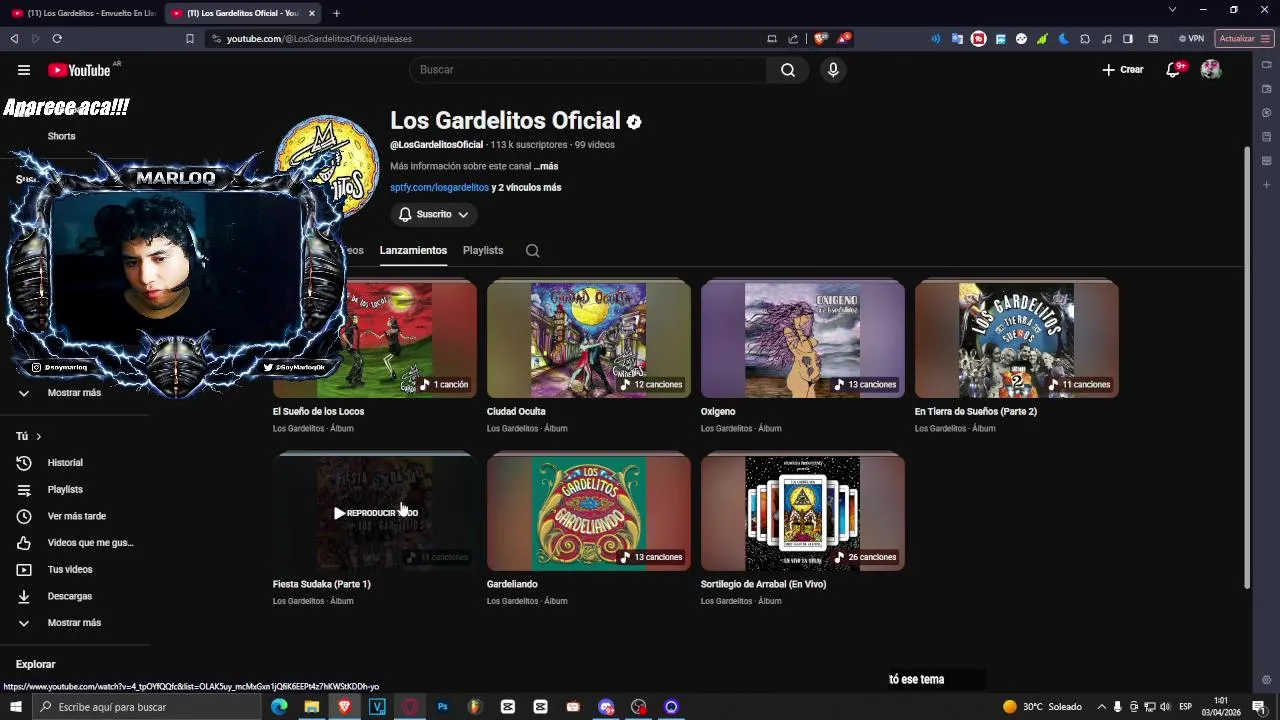The height and width of the screenshot is (720, 1280).
Task: Expand the Tú section chevron
Action: [38, 437]
